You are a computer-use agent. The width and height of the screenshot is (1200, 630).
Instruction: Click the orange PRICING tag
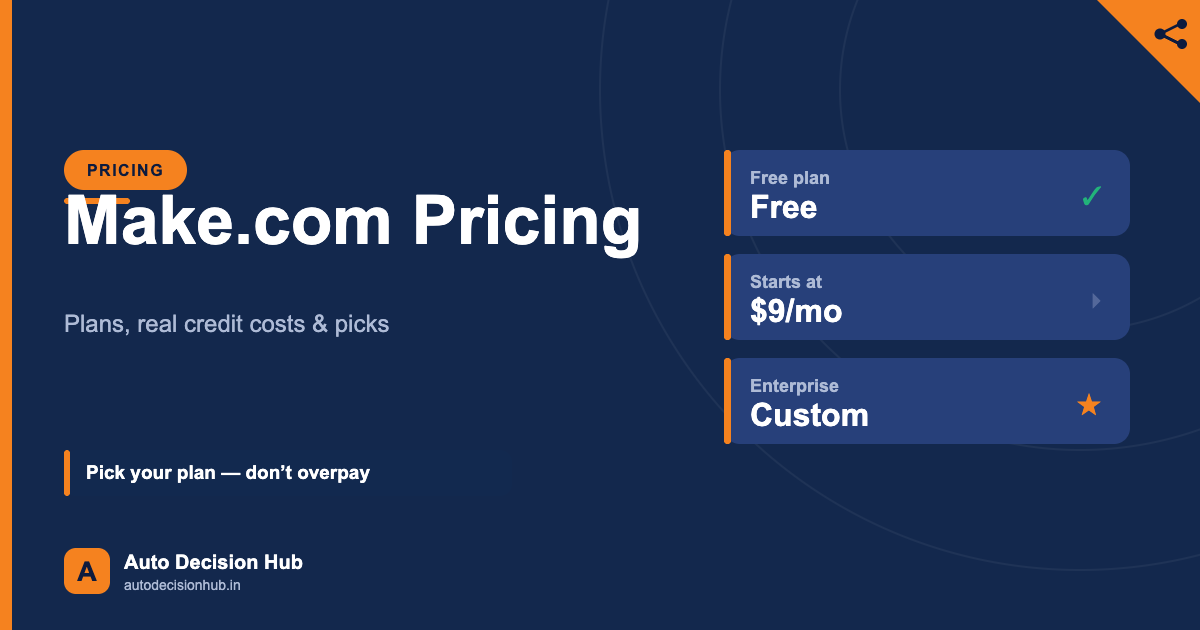click(125, 170)
